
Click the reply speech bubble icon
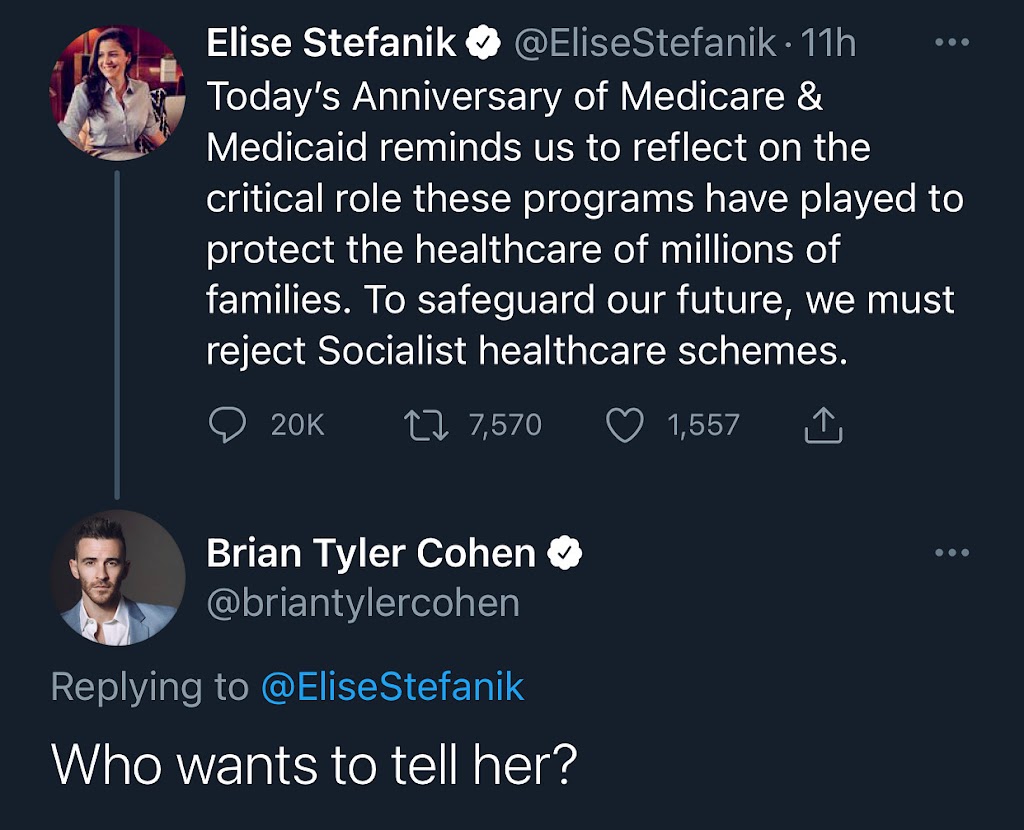[x=227, y=426]
